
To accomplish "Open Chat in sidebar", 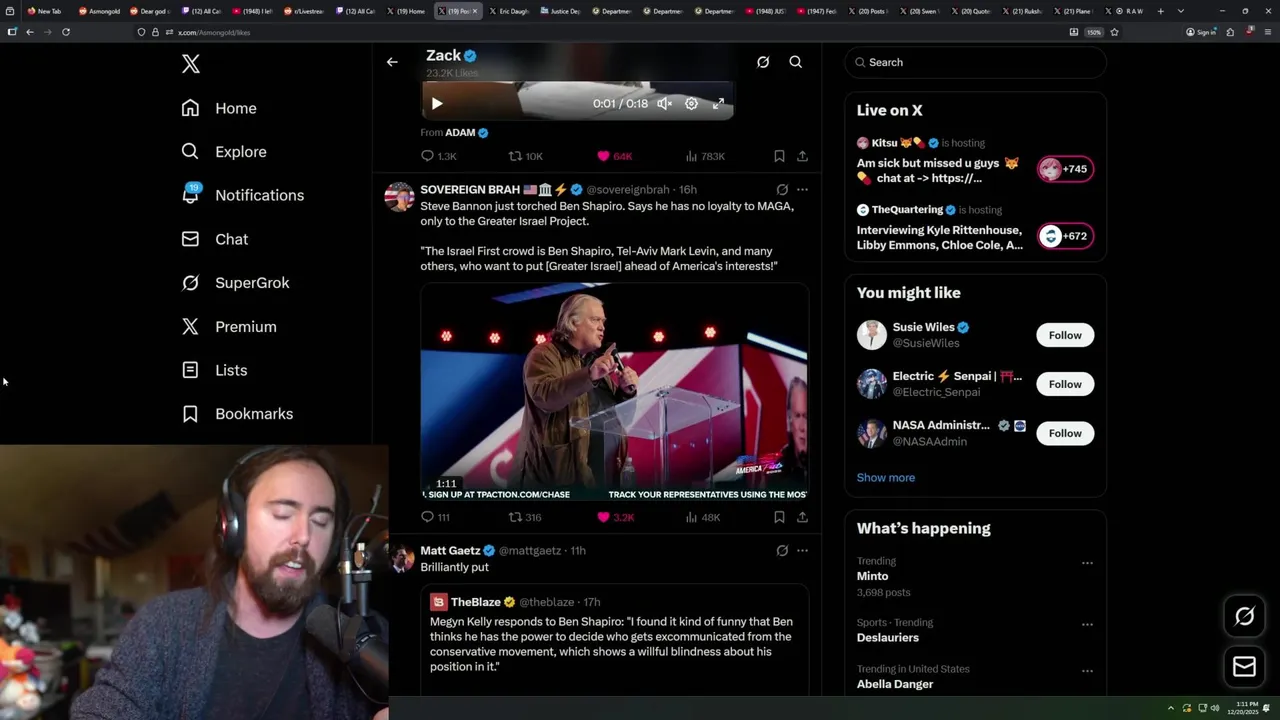I will pyautogui.click(x=215, y=239).
